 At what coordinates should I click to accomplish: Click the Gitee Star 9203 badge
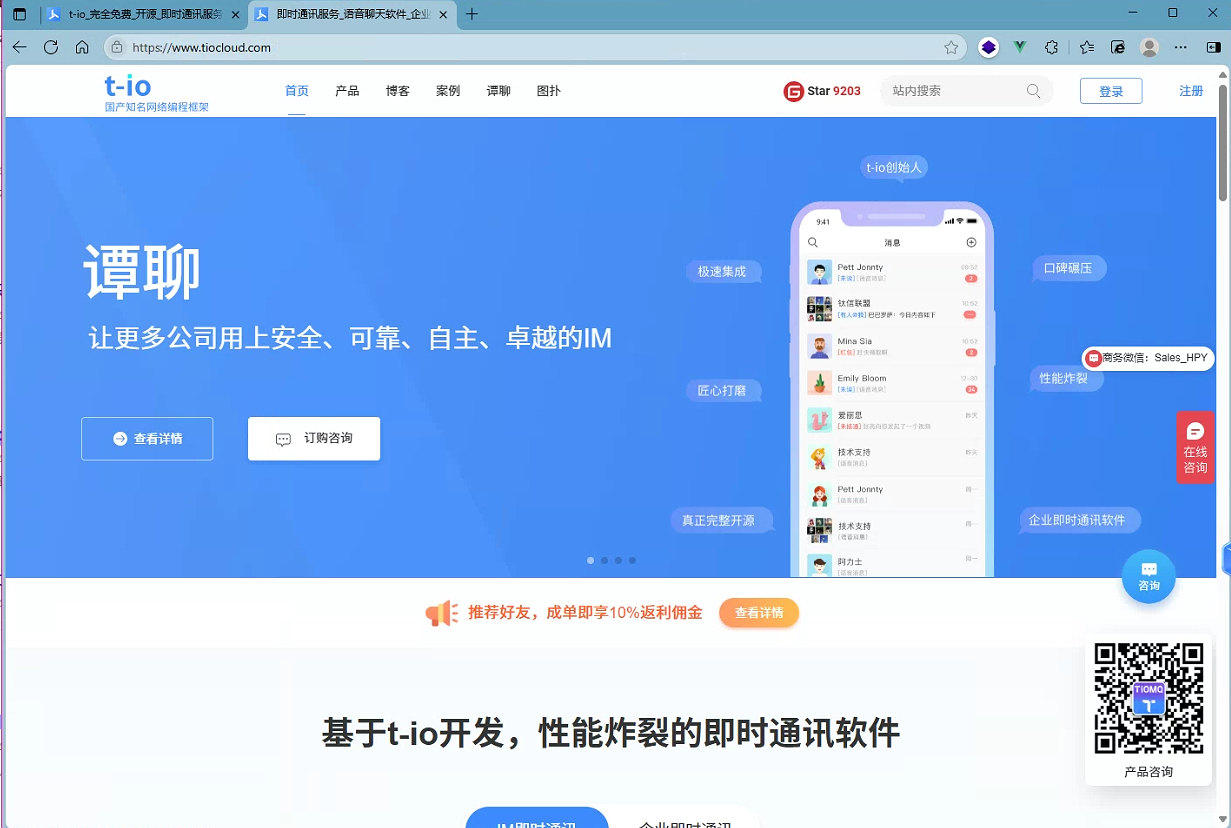coord(822,91)
